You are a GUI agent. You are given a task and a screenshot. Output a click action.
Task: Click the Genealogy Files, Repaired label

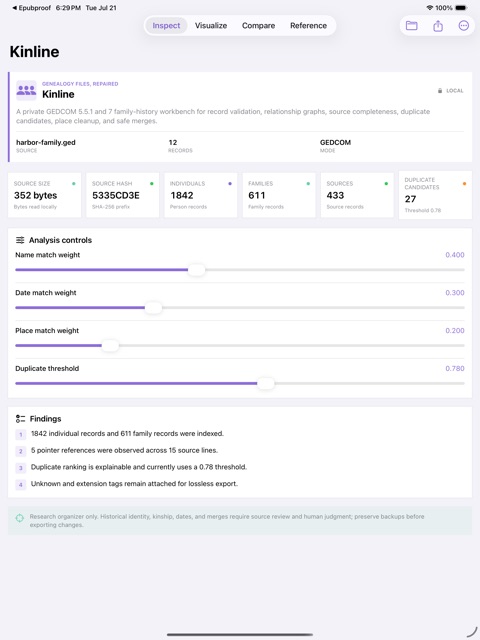(80, 84)
